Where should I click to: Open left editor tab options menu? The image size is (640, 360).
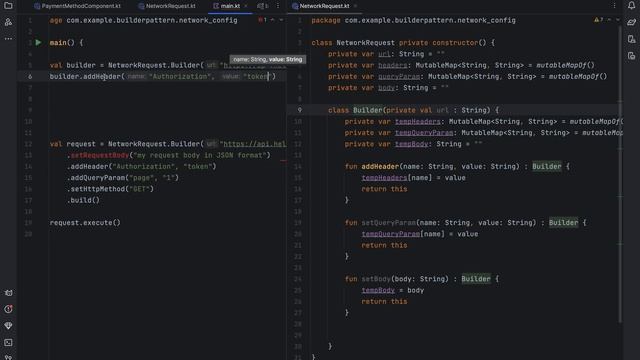[278, 6]
